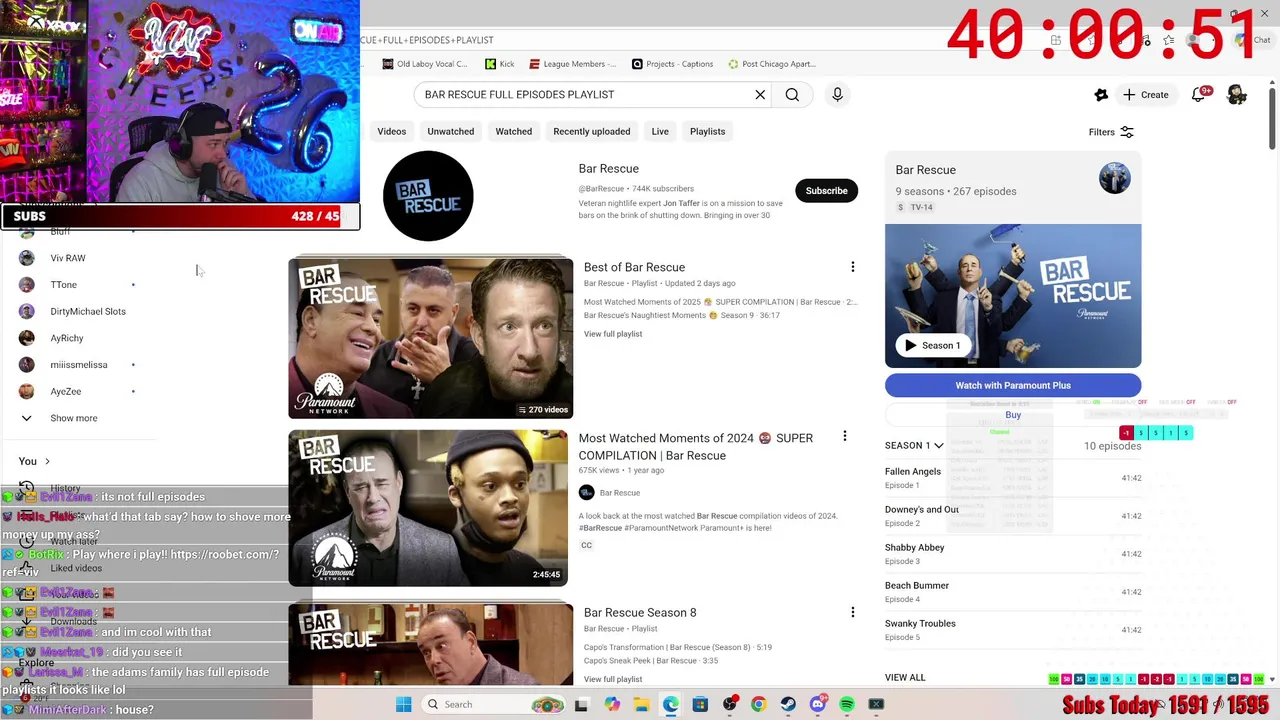Open Discord from the taskbar

[818, 704]
